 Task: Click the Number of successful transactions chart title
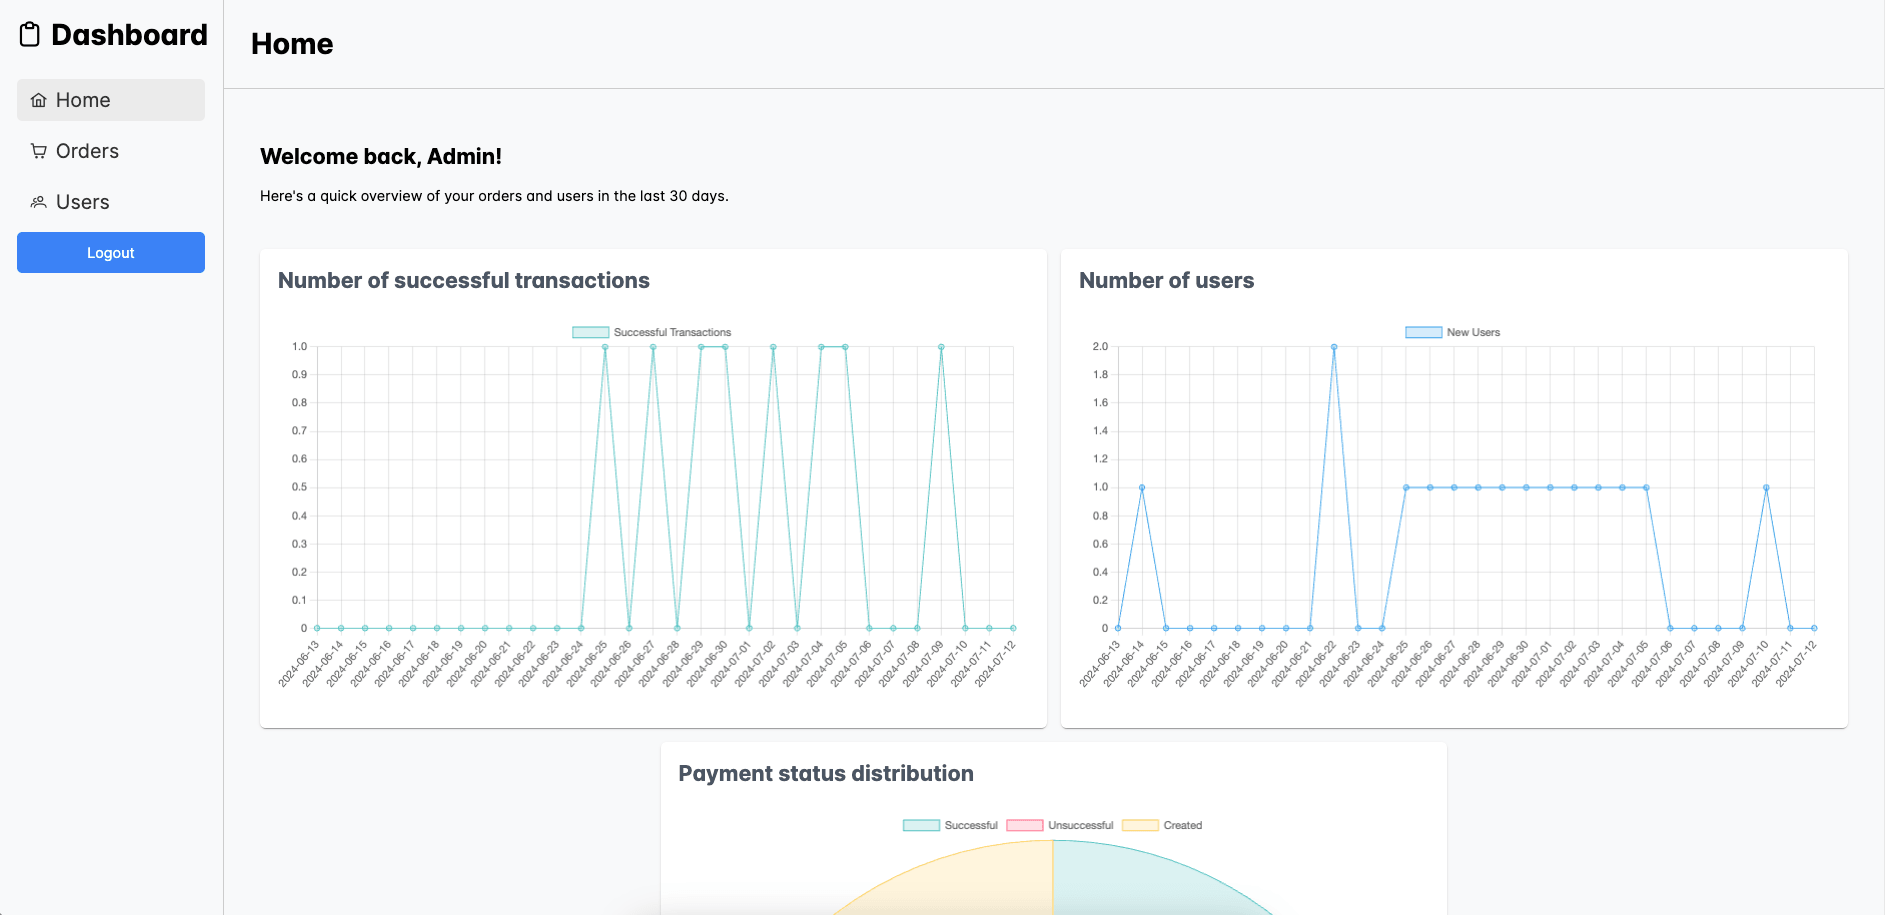[464, 281]
